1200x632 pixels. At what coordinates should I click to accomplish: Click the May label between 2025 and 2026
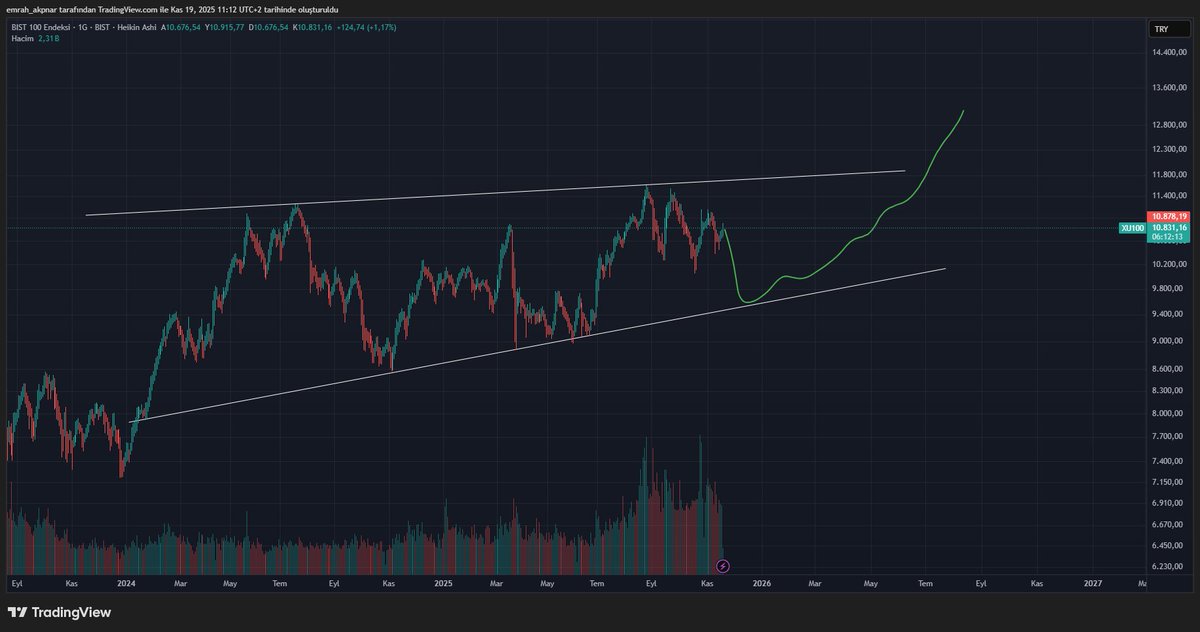click(x=546, y=582)
